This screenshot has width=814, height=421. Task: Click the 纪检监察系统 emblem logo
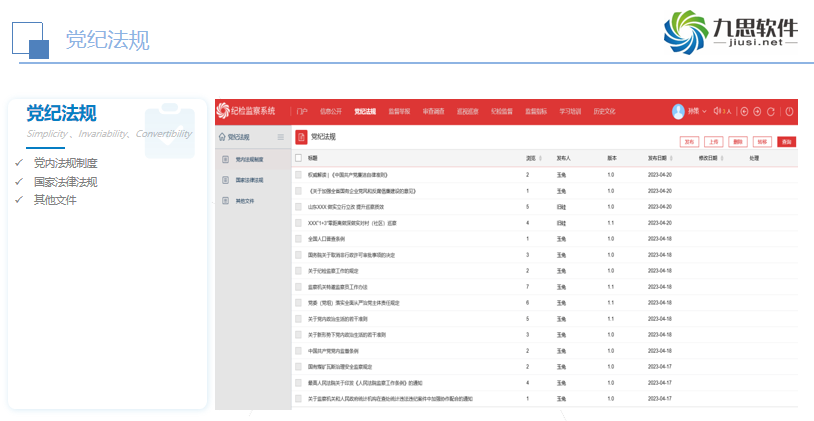pos(223,111)
